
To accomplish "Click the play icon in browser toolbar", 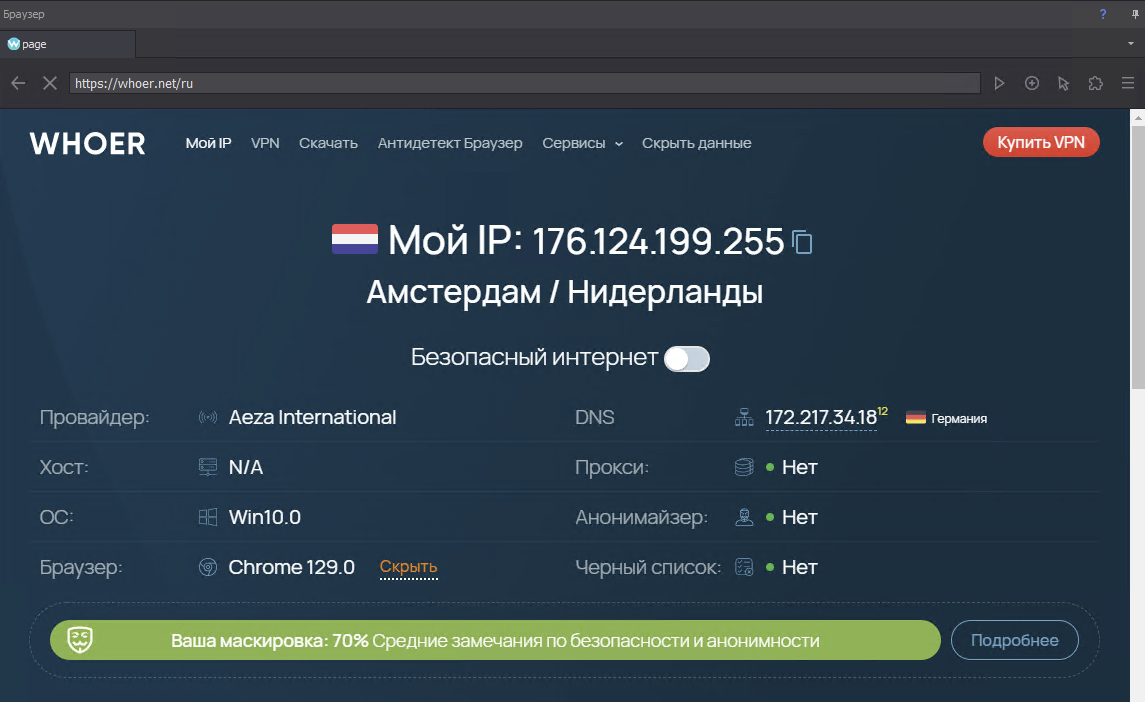I will pyautogui.click(x=1000, y=83).
